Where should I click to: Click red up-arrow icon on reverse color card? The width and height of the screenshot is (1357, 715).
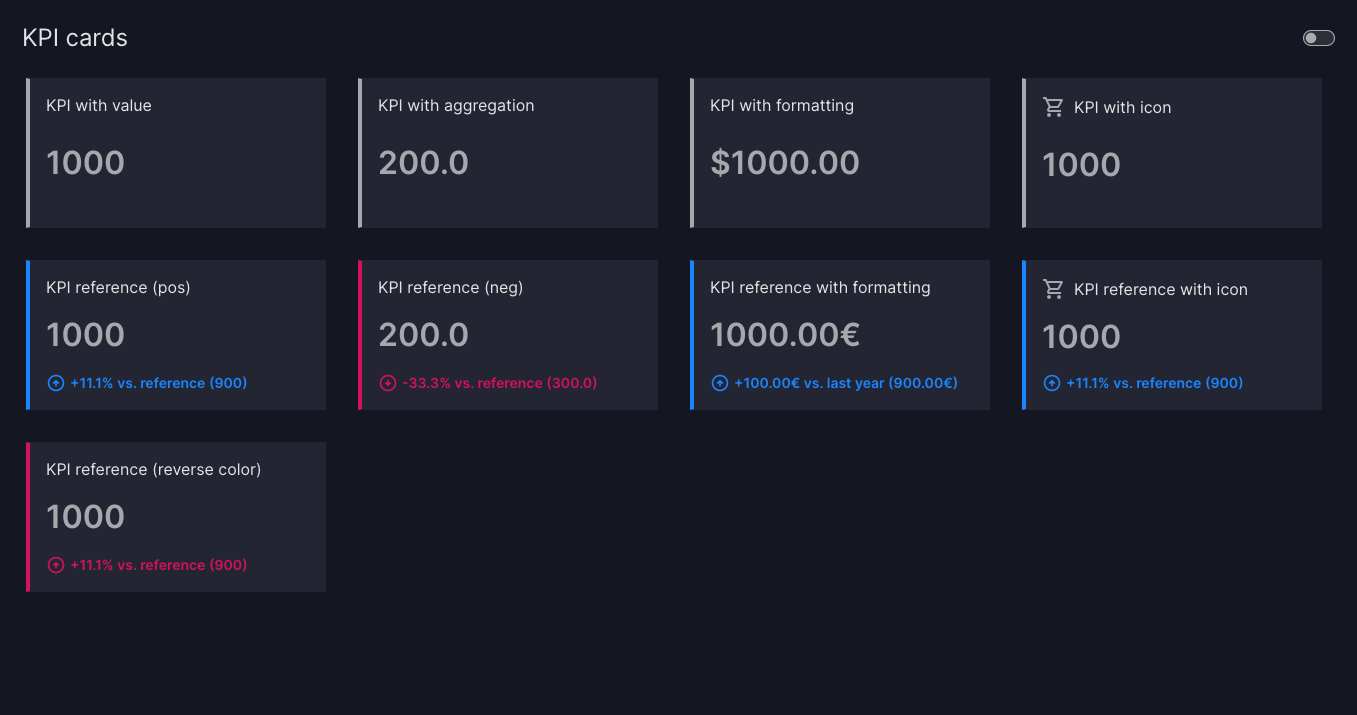point(56,565)
